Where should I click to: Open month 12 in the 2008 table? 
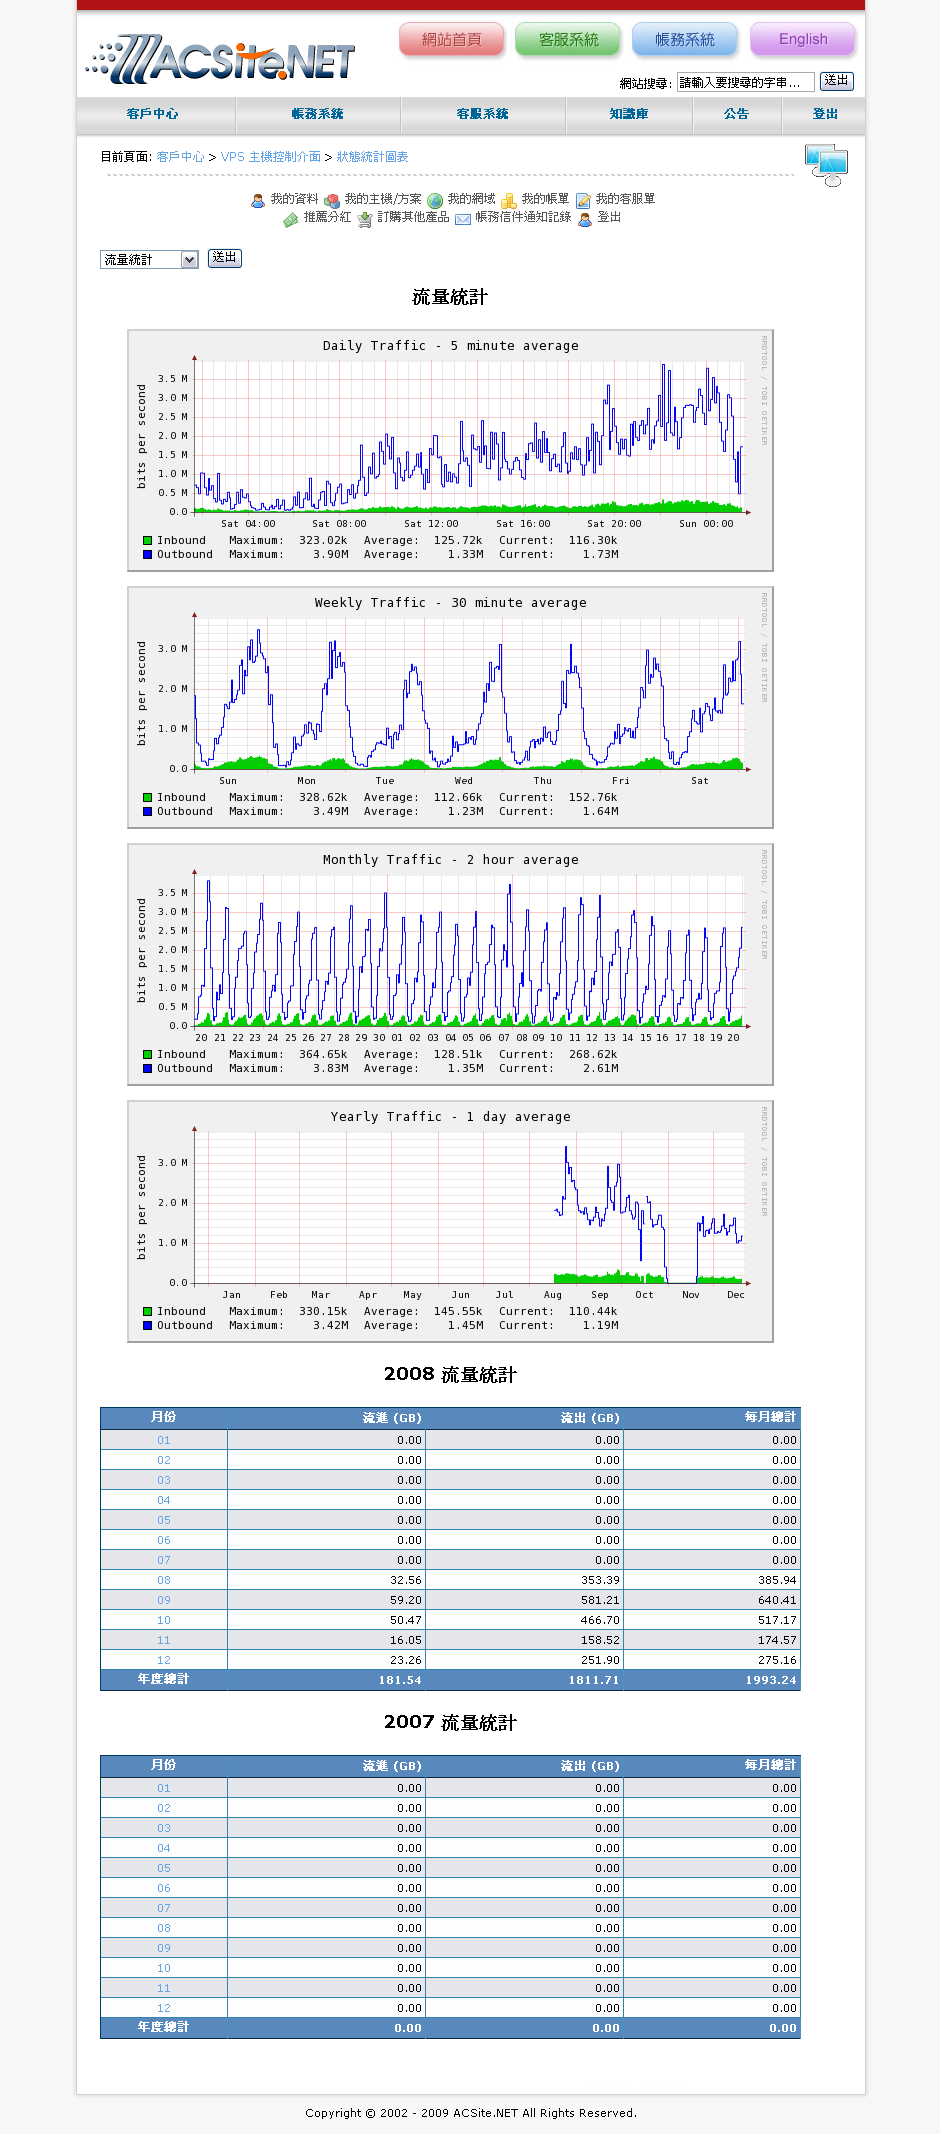(x=164, y=1660)
